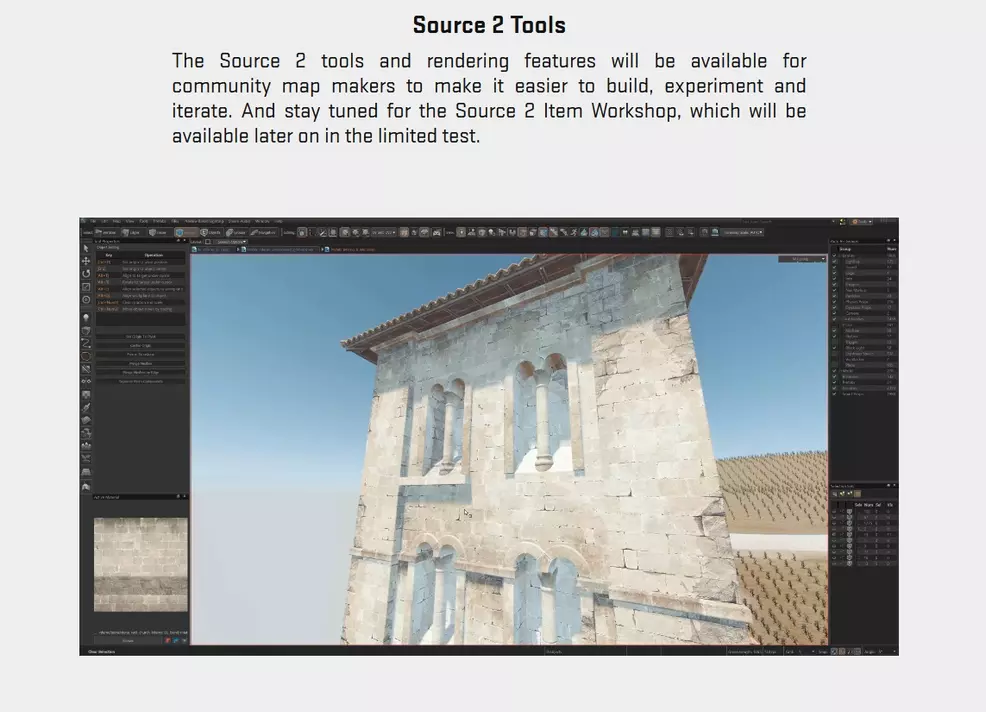The width and height of the screenshot is (986, 712).
Task: Select the Path tool
Action: coord(86,343)
